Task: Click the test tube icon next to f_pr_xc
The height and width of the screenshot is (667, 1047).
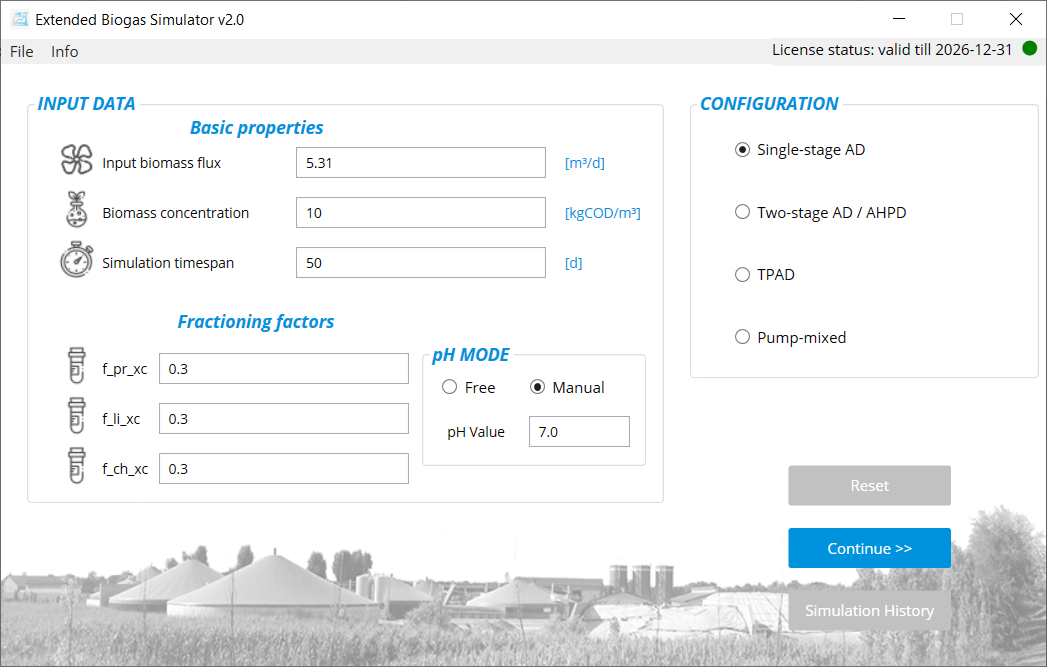Action: [77, 365]
